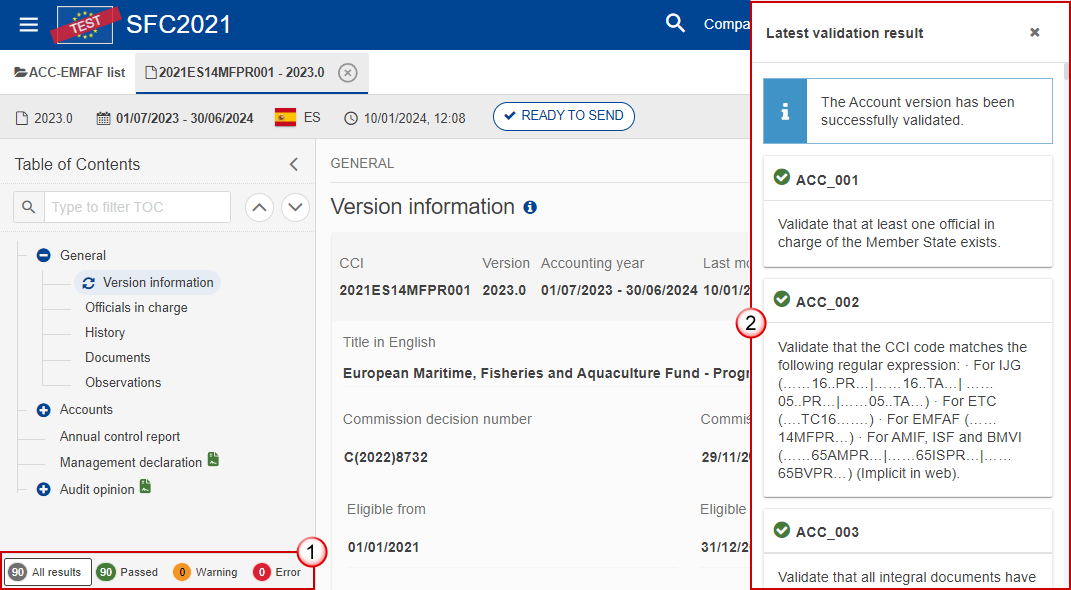
Task: Collapse the General tree section
Action: pos(43,256)
